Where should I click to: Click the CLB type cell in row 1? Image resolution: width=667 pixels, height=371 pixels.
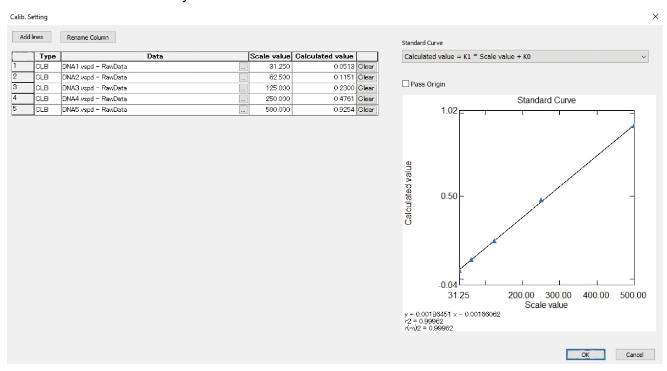pos(48,67)
